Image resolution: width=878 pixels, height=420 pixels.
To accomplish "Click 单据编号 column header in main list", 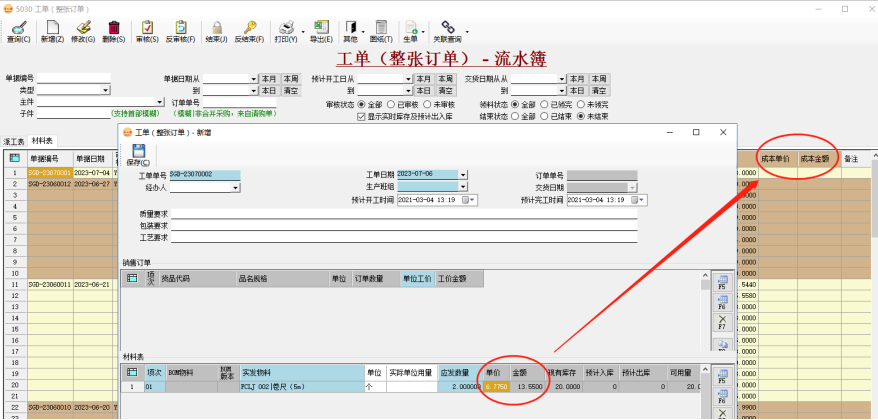I will point(50,158).
